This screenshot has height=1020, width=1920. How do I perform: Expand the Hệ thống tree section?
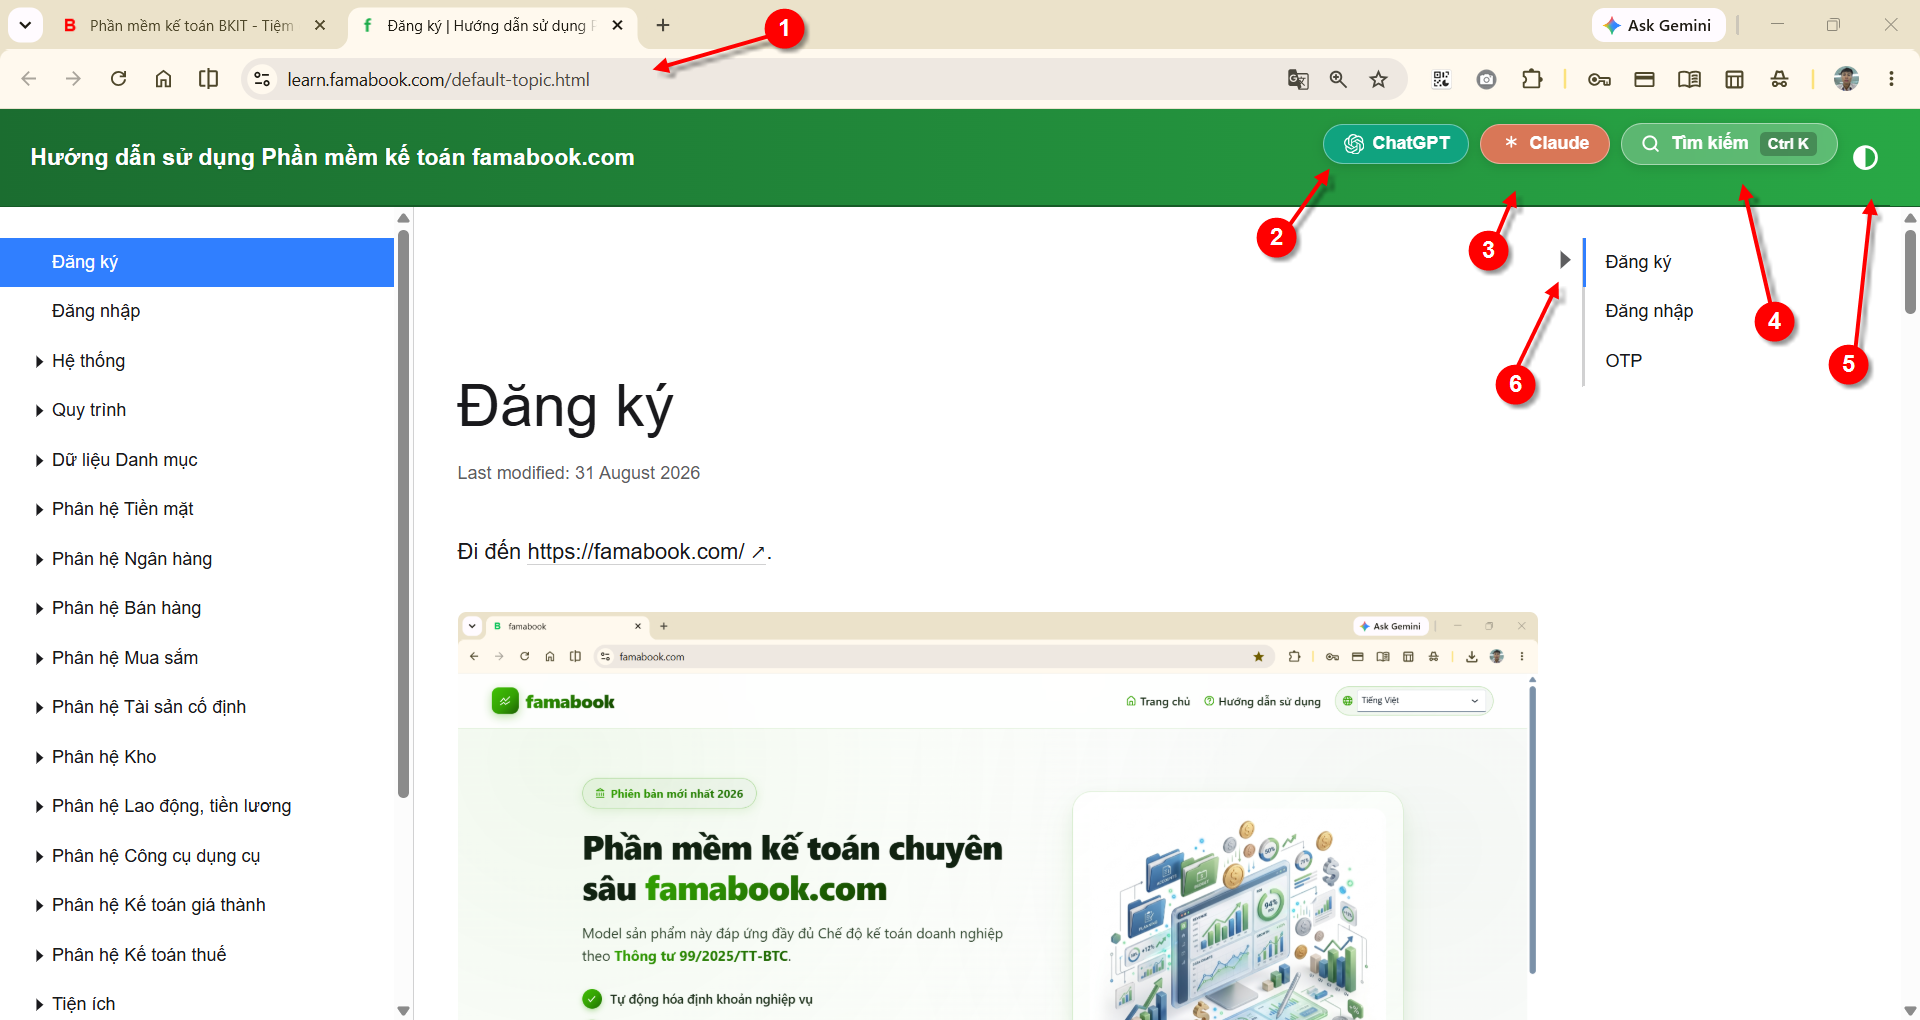coord(39,362)
